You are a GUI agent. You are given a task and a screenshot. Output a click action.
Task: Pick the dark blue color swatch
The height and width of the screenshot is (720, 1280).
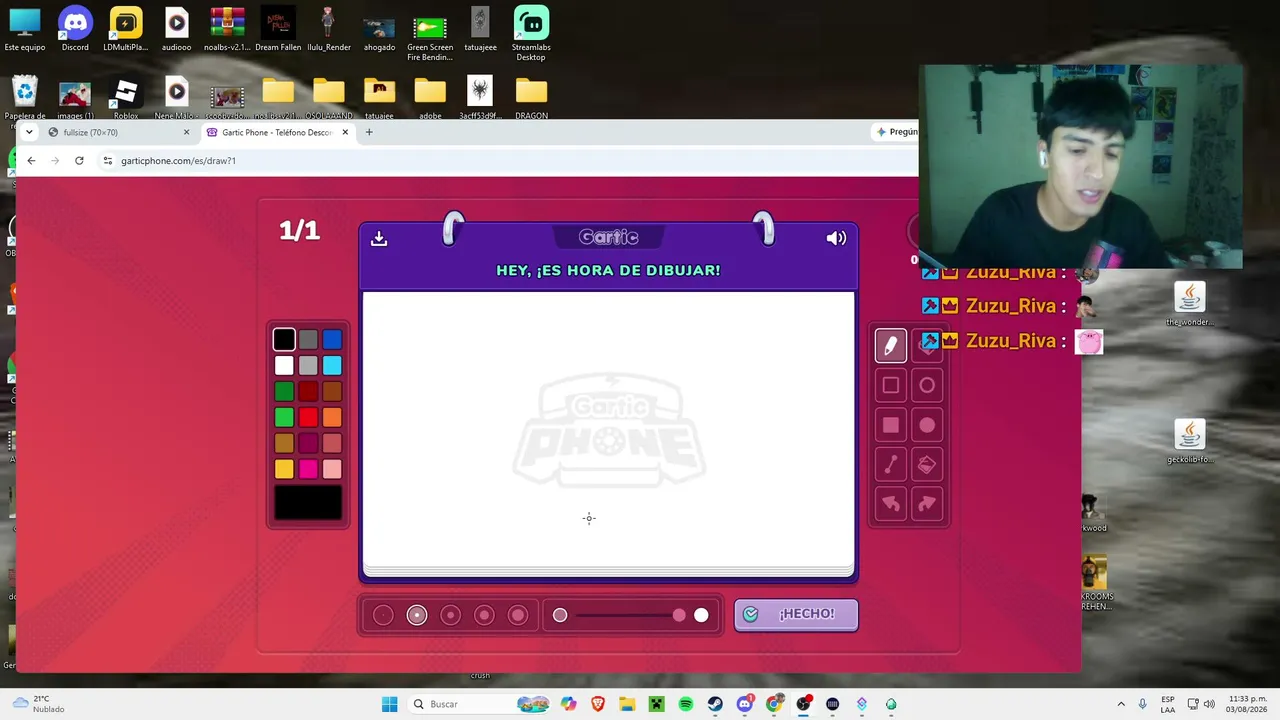click(332, 340)
